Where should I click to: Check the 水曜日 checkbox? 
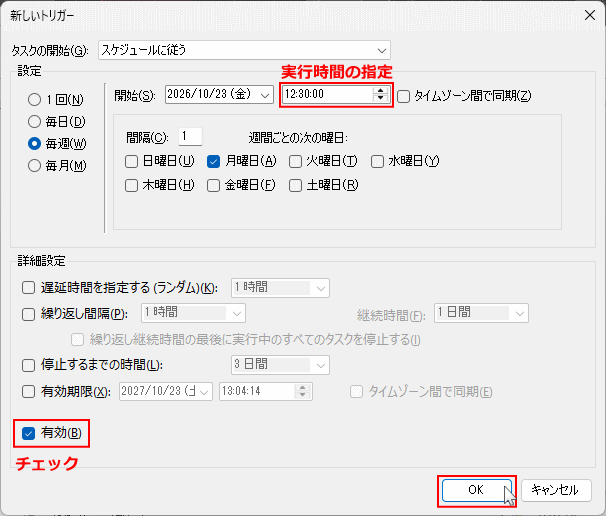click(x=377, y=162)
